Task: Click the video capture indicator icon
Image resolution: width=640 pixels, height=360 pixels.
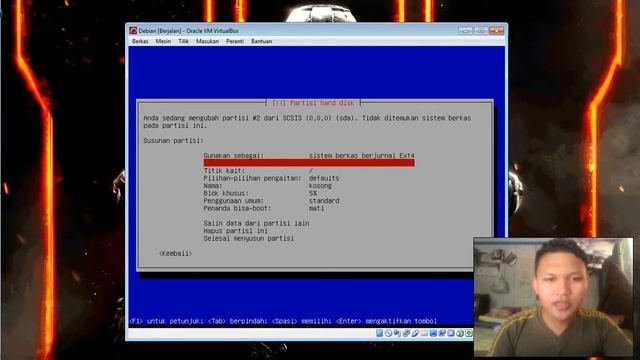Action: coord(442,333)
